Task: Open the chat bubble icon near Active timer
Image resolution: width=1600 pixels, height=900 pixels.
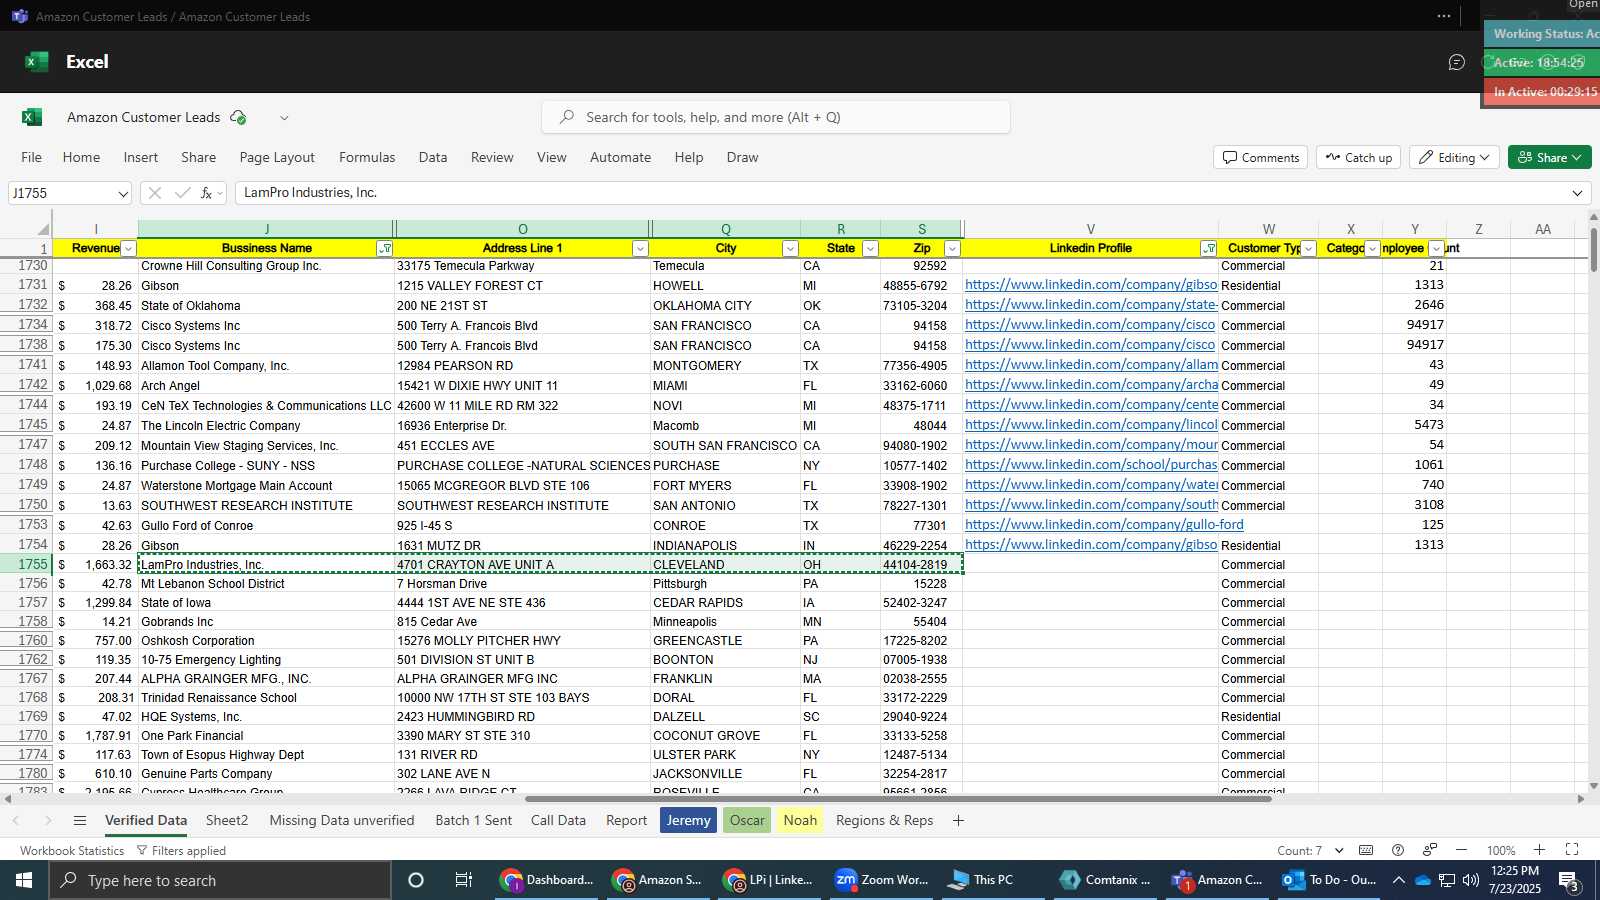Action: click(x=1457, y=62)
